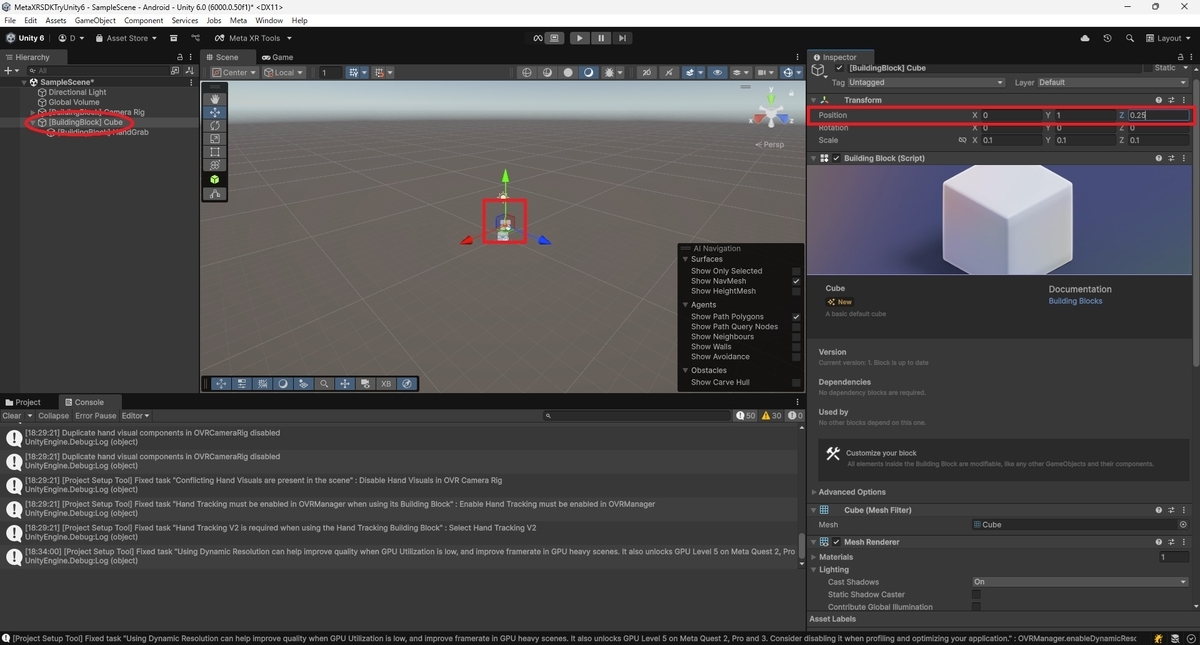
Task: Select the Rect tool
Action: tap(215, 152)
